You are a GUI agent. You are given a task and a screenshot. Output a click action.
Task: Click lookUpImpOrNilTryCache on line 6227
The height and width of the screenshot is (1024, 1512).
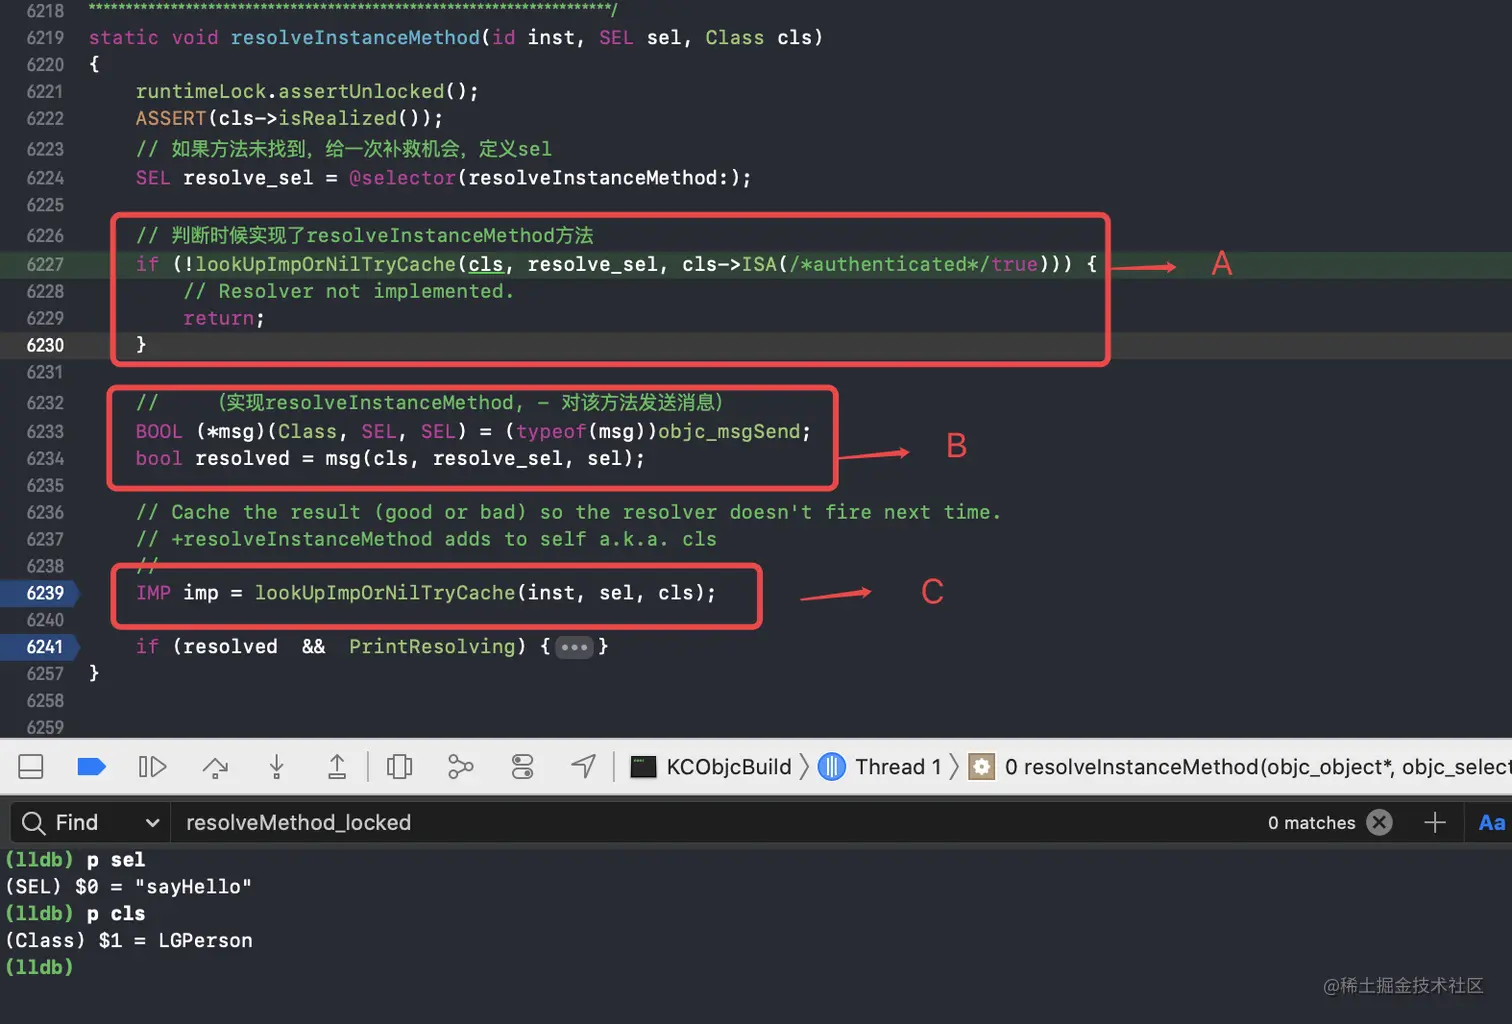click(325, 264)
